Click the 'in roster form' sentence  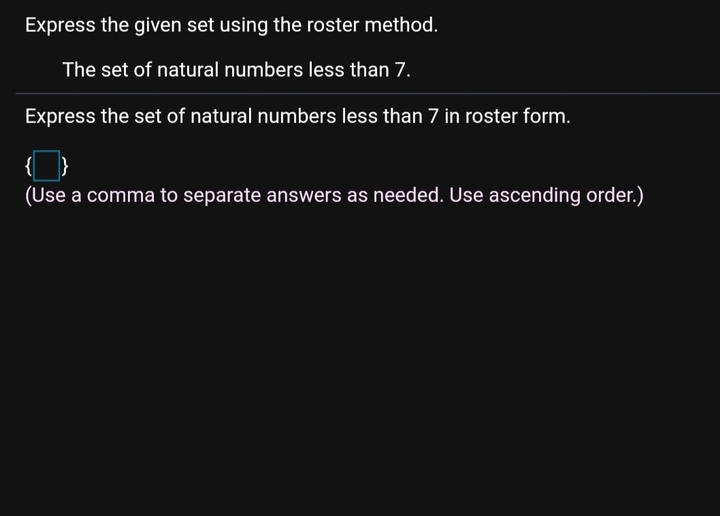[298, 116]
